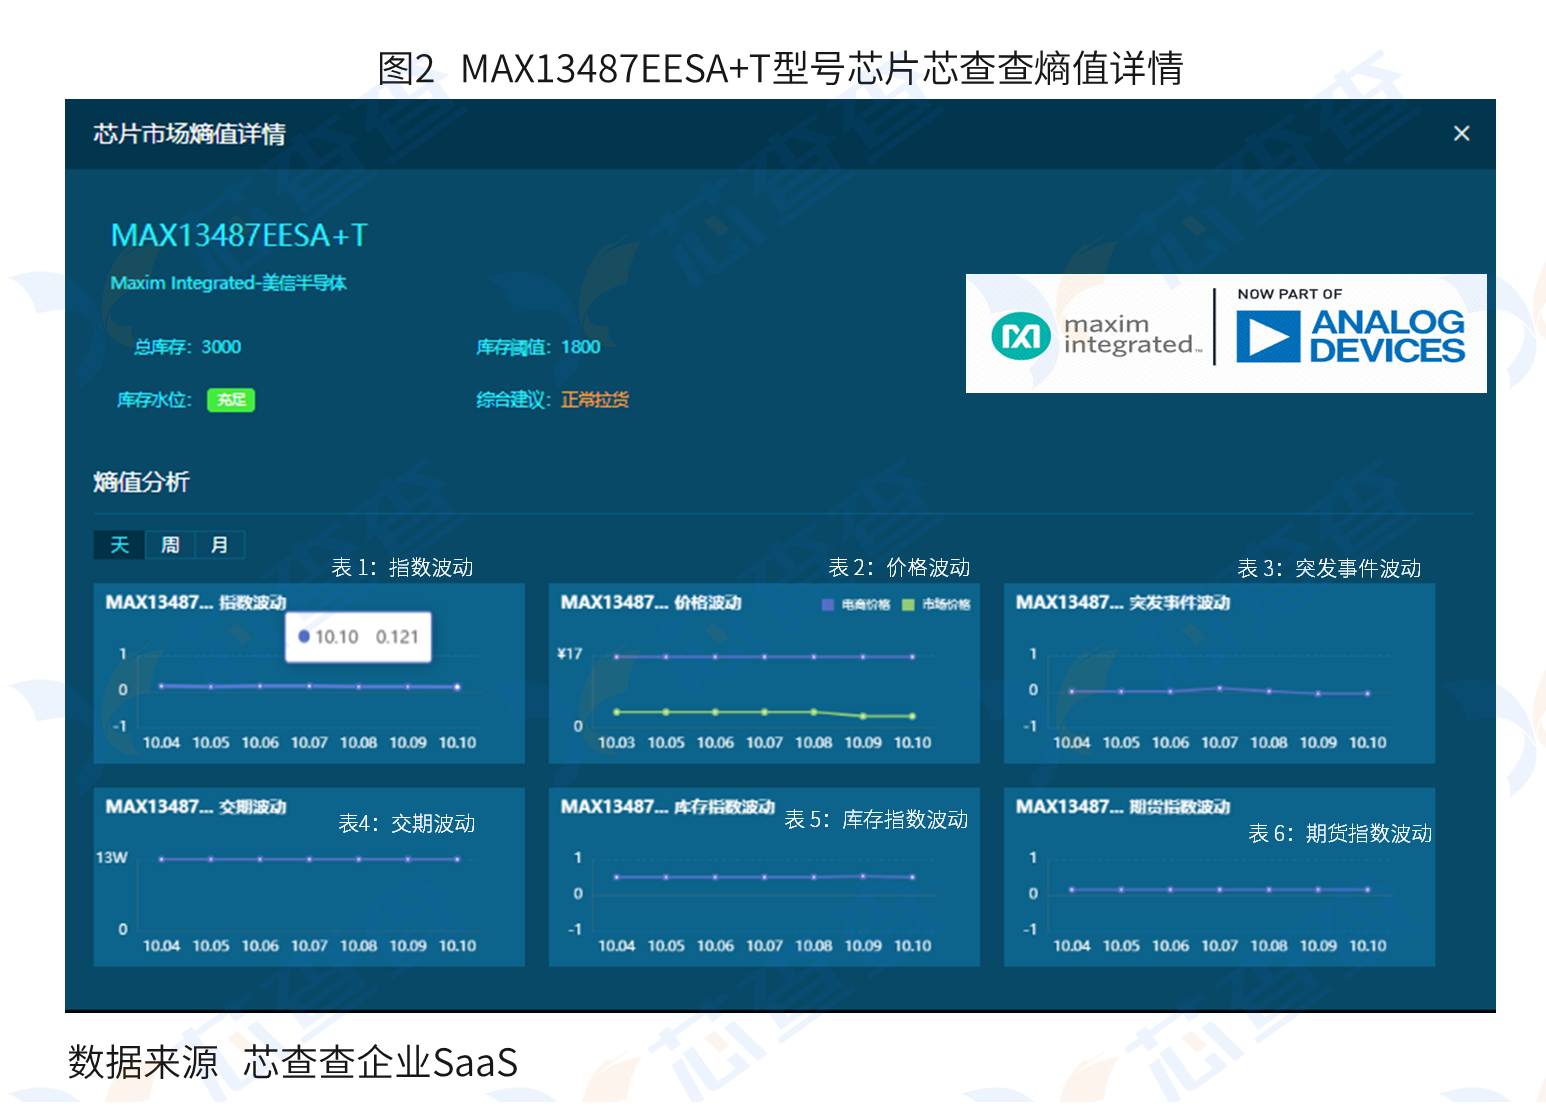The image size is (1546, 1109).
Task: Click the 指数波动 chart title
Action: (x=196, y=602)
